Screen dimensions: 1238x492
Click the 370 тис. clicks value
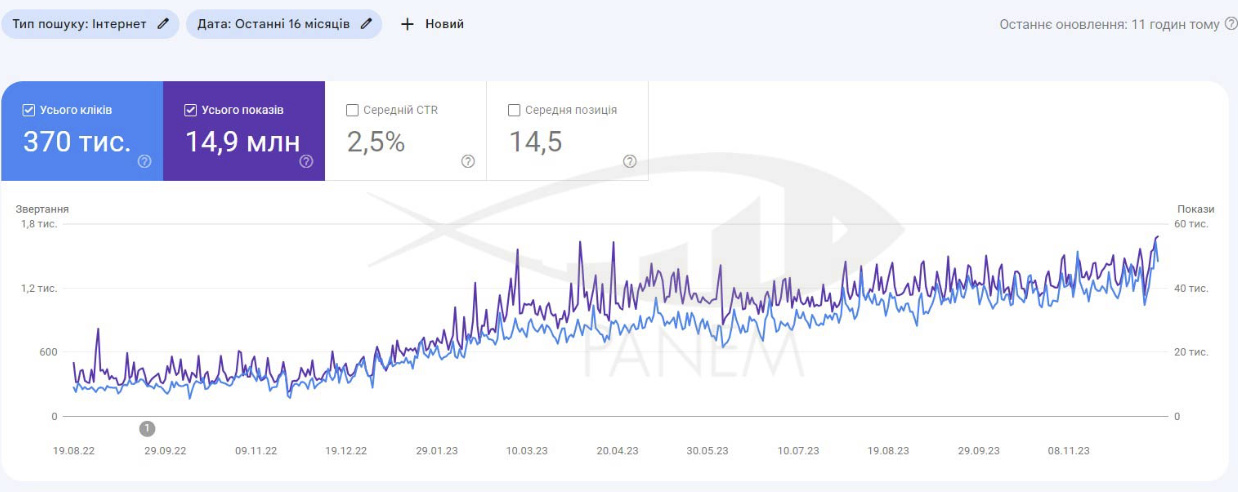tap(77, 142)
